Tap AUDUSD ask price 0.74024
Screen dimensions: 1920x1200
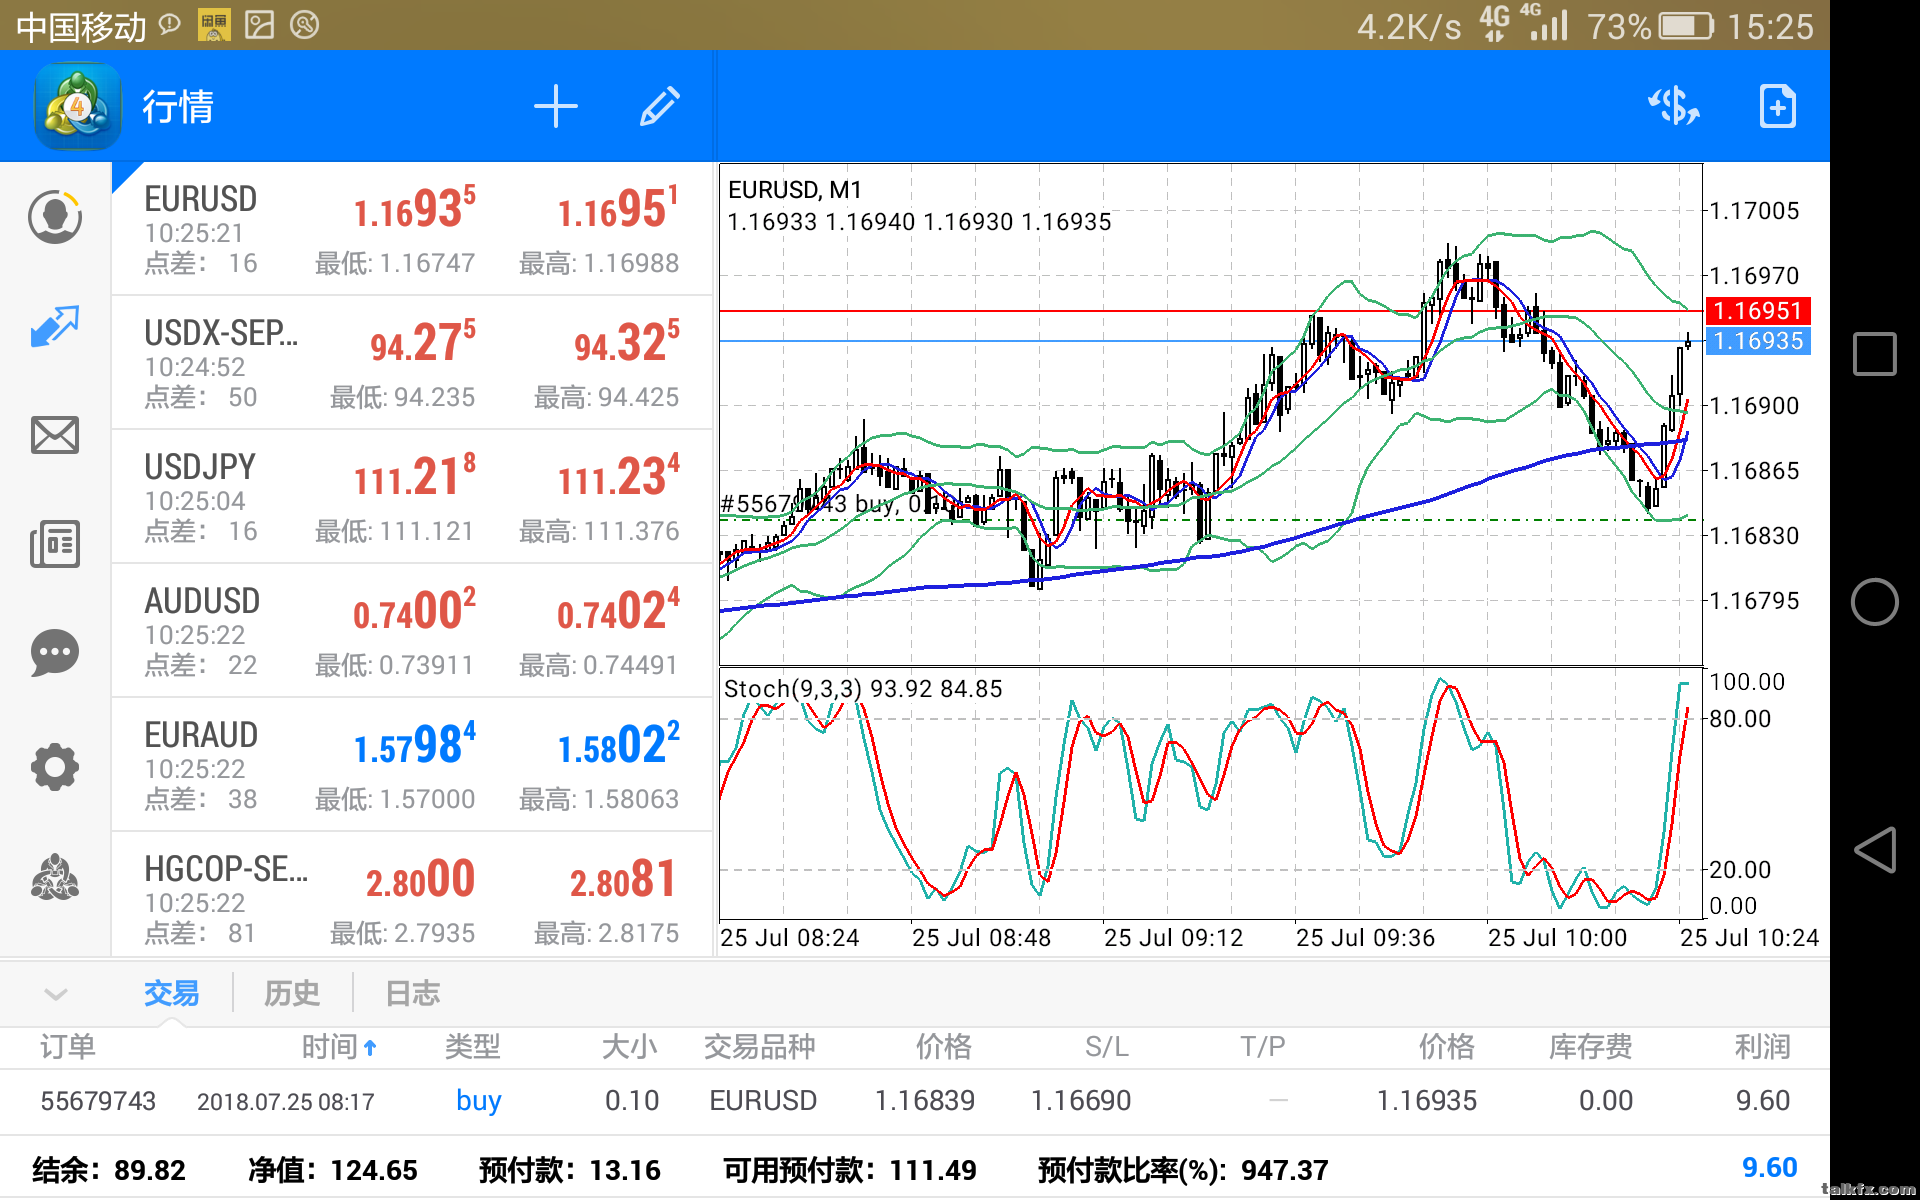pos(618,610)
